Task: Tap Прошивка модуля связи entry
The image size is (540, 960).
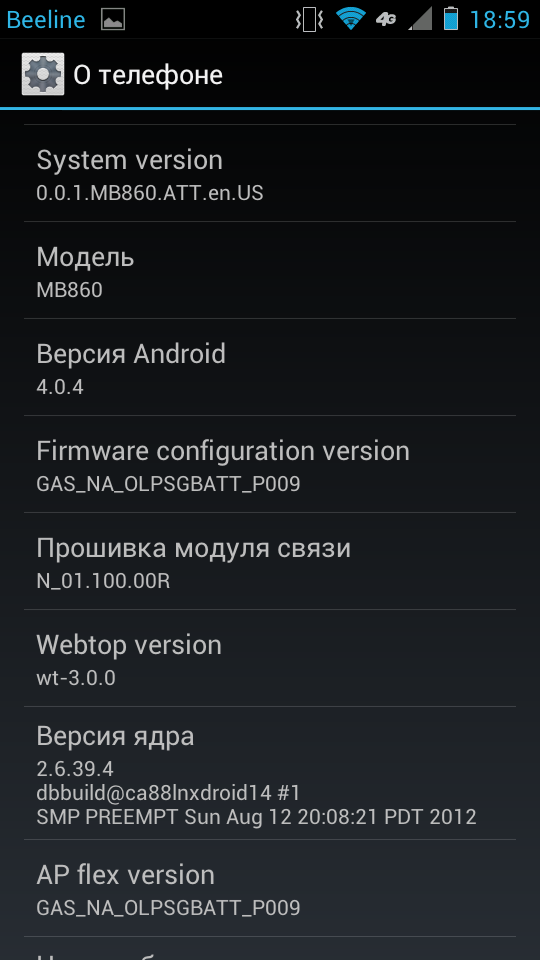Action: click(270, 561)
